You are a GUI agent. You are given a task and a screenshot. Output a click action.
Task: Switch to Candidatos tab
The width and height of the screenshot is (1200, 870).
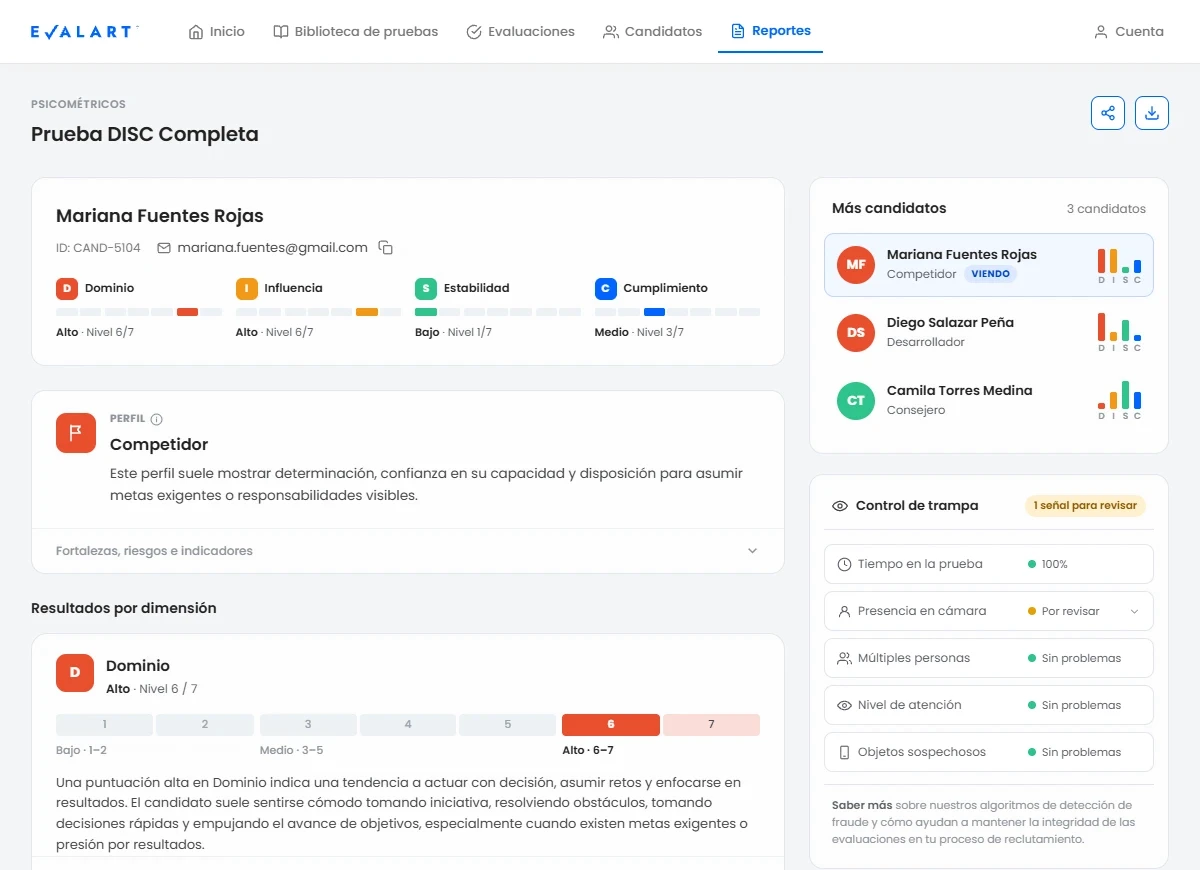coord(653,32)
